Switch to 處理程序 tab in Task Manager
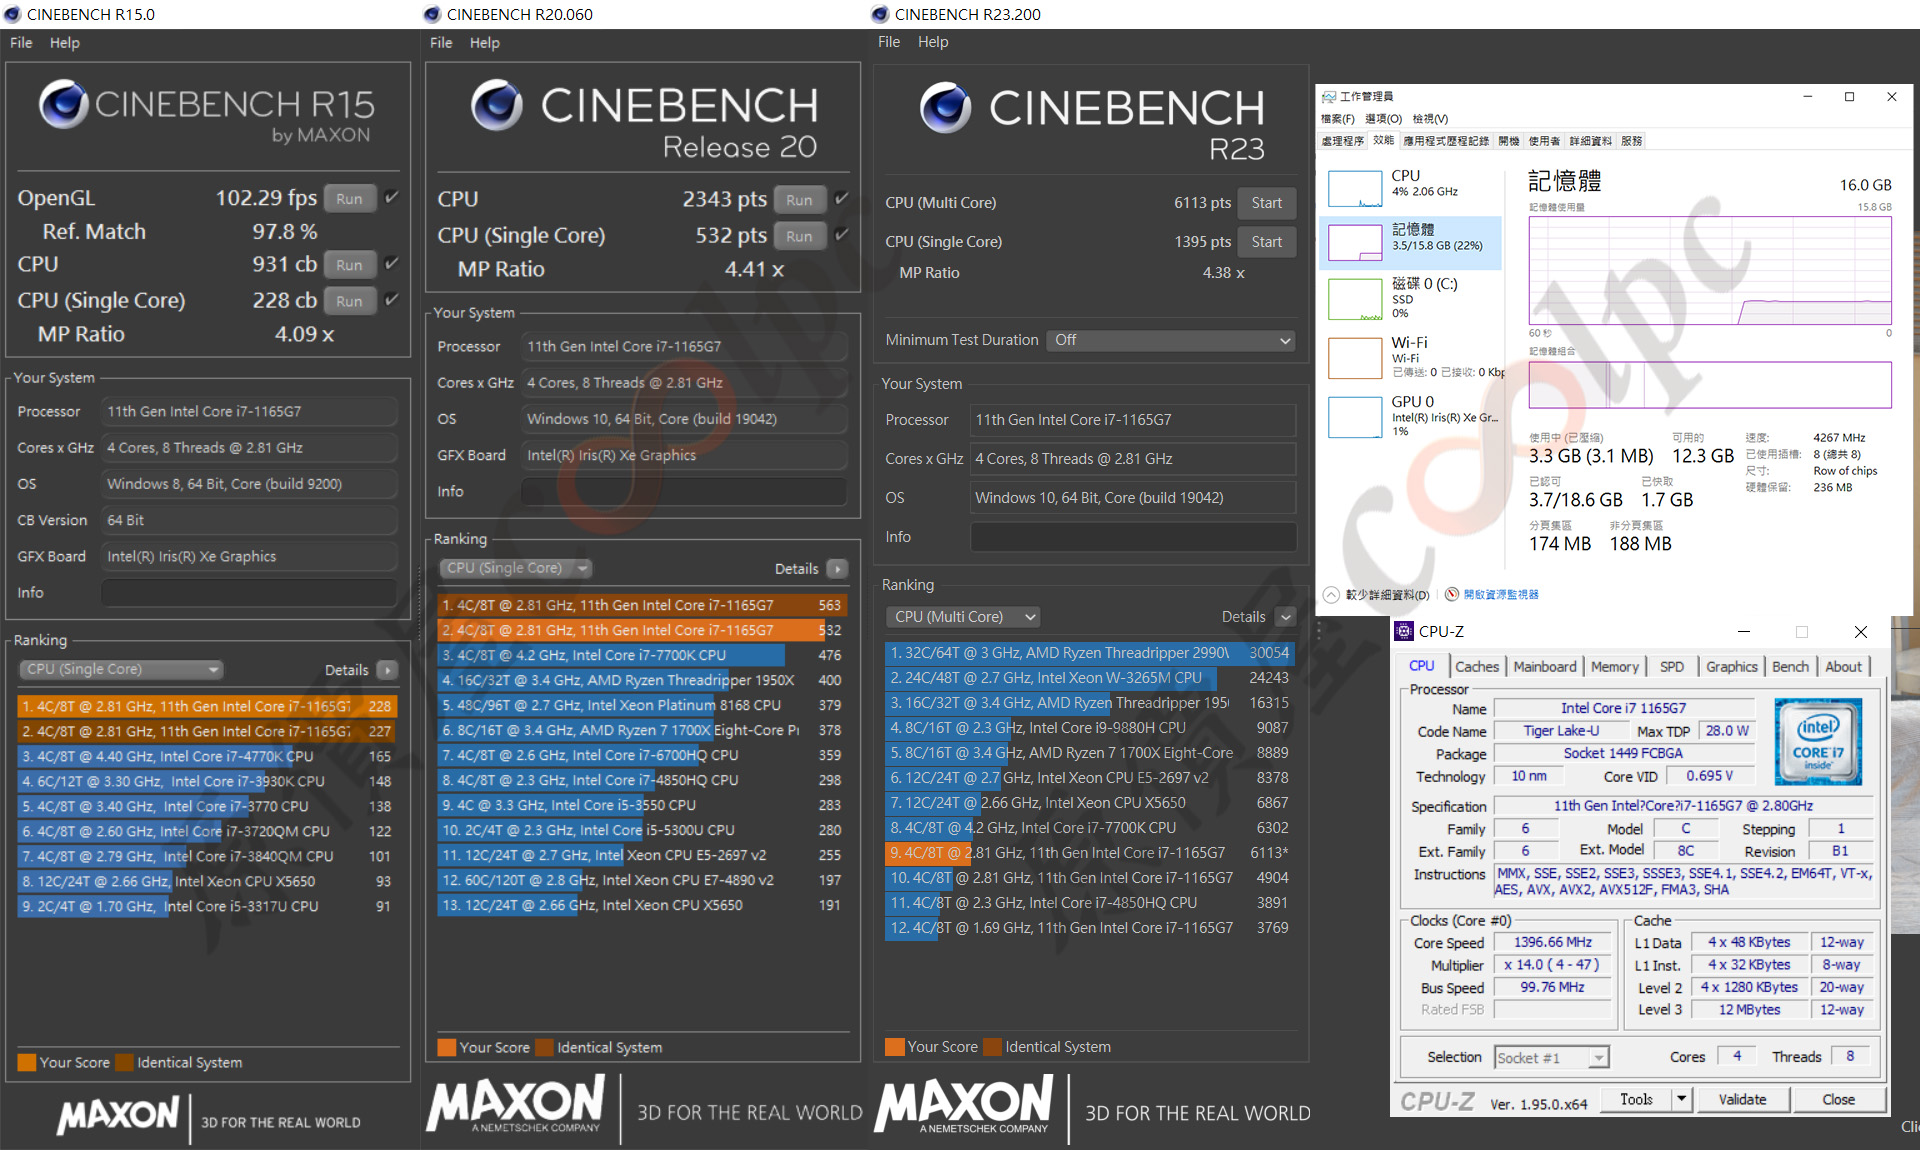The width and height of the screenshot is (1920, 1150). (1342, 141)
